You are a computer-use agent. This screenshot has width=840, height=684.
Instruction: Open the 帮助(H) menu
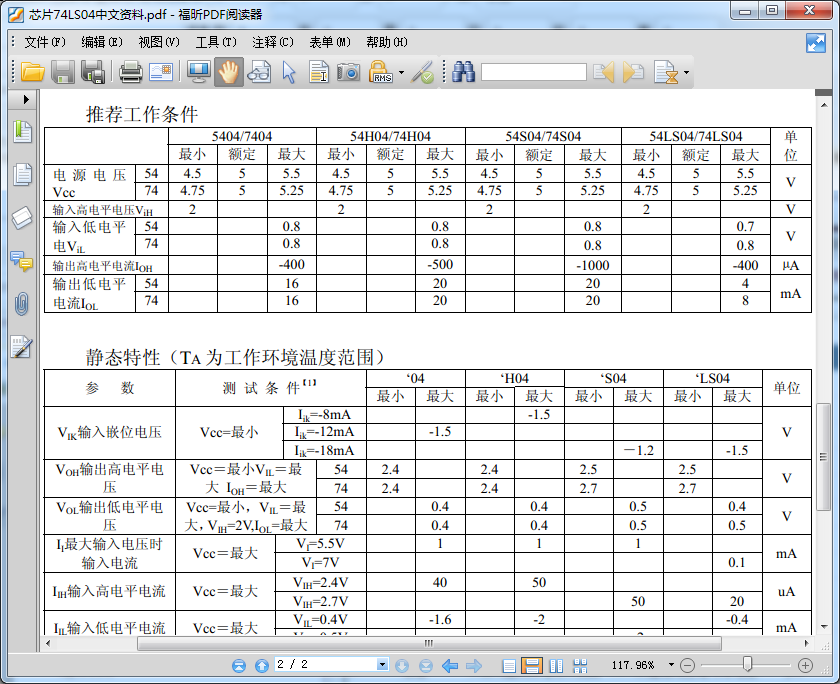[x=387, y=42]
